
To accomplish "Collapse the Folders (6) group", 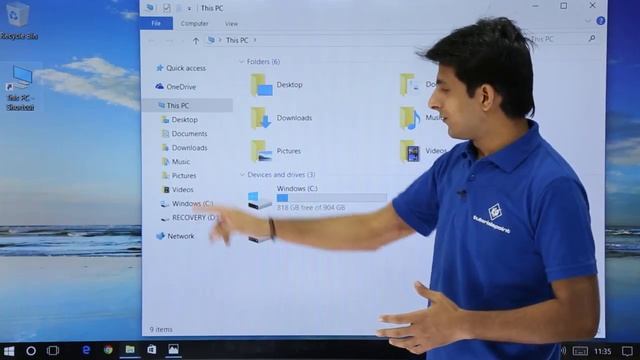I will coord(242,62).
